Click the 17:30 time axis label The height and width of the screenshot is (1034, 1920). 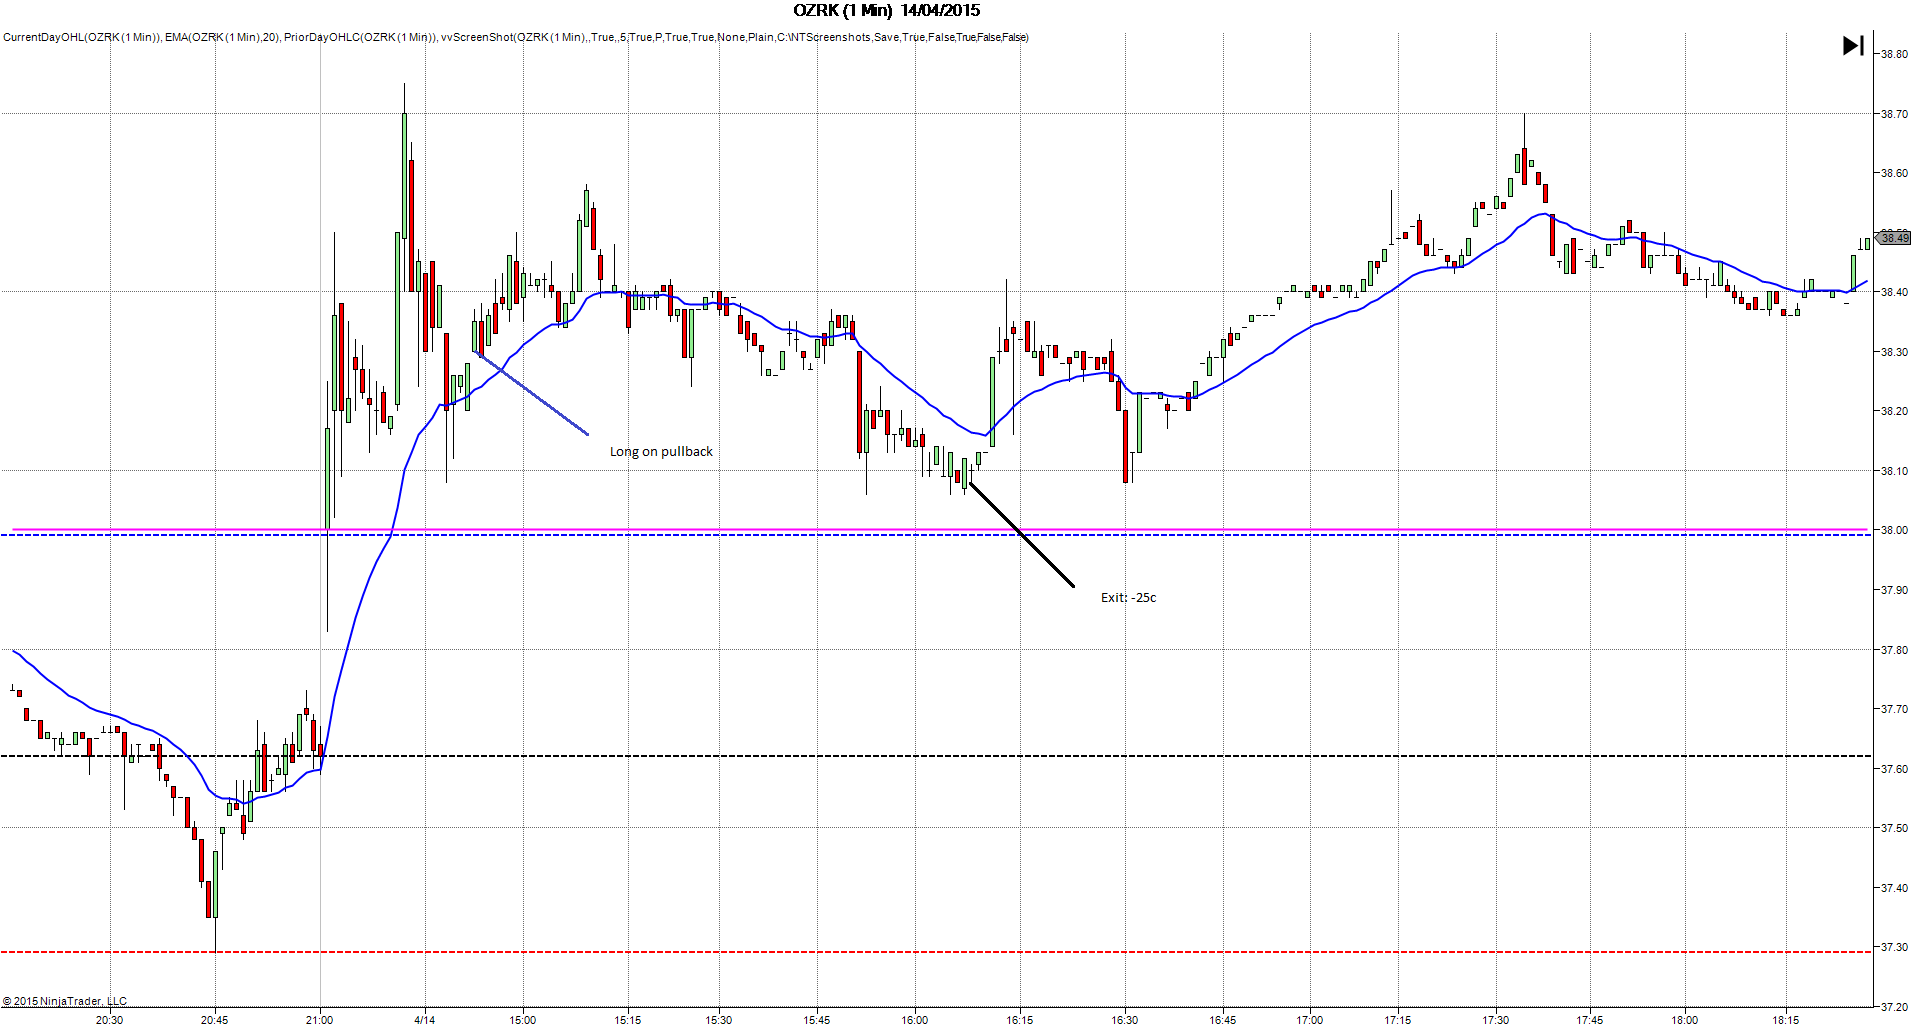click(1496, 1020)
